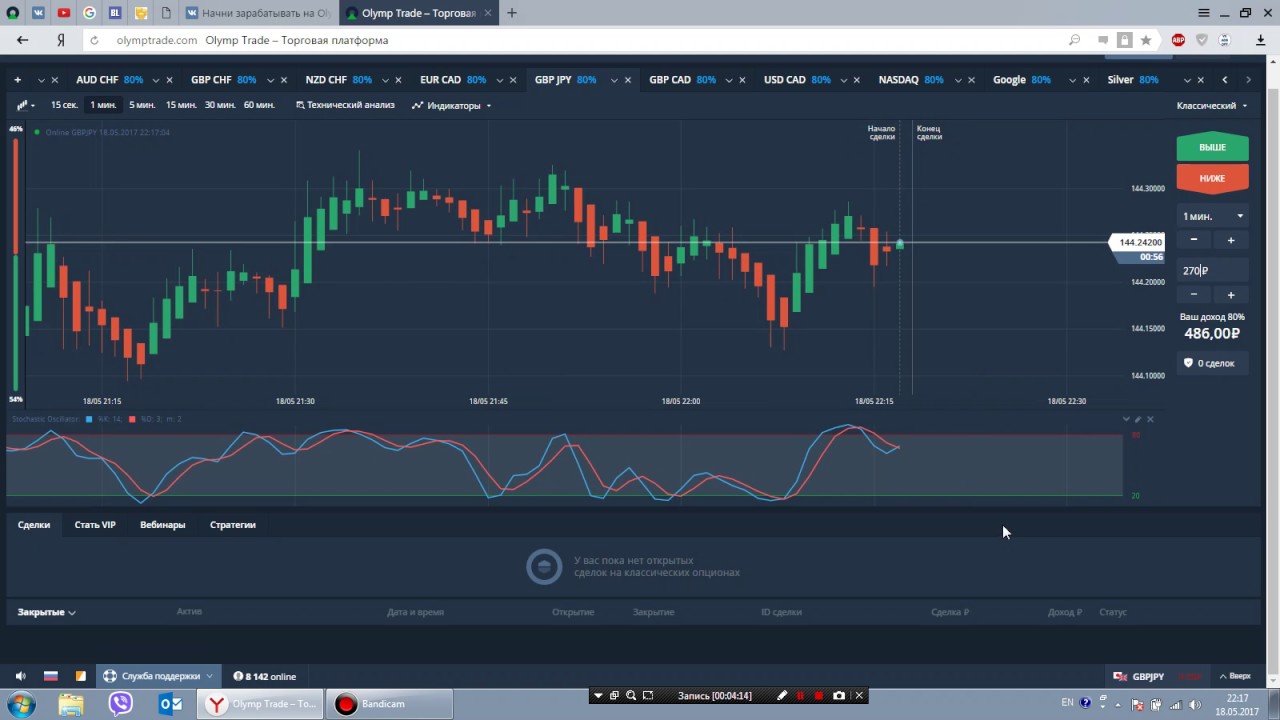This screenshot has width=1280, height=720.
Task: Click orange icon beside the flag
Action: [x=81, y=676]
